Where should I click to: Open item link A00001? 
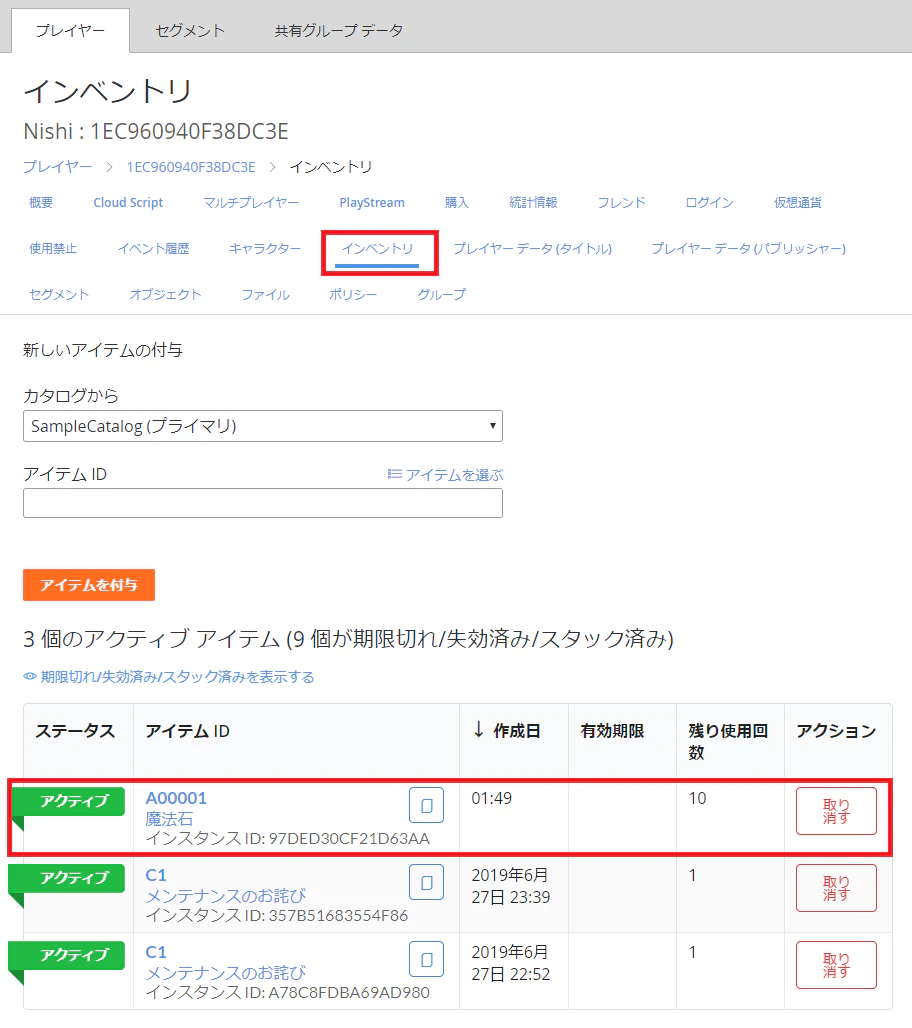click(176, 798)
